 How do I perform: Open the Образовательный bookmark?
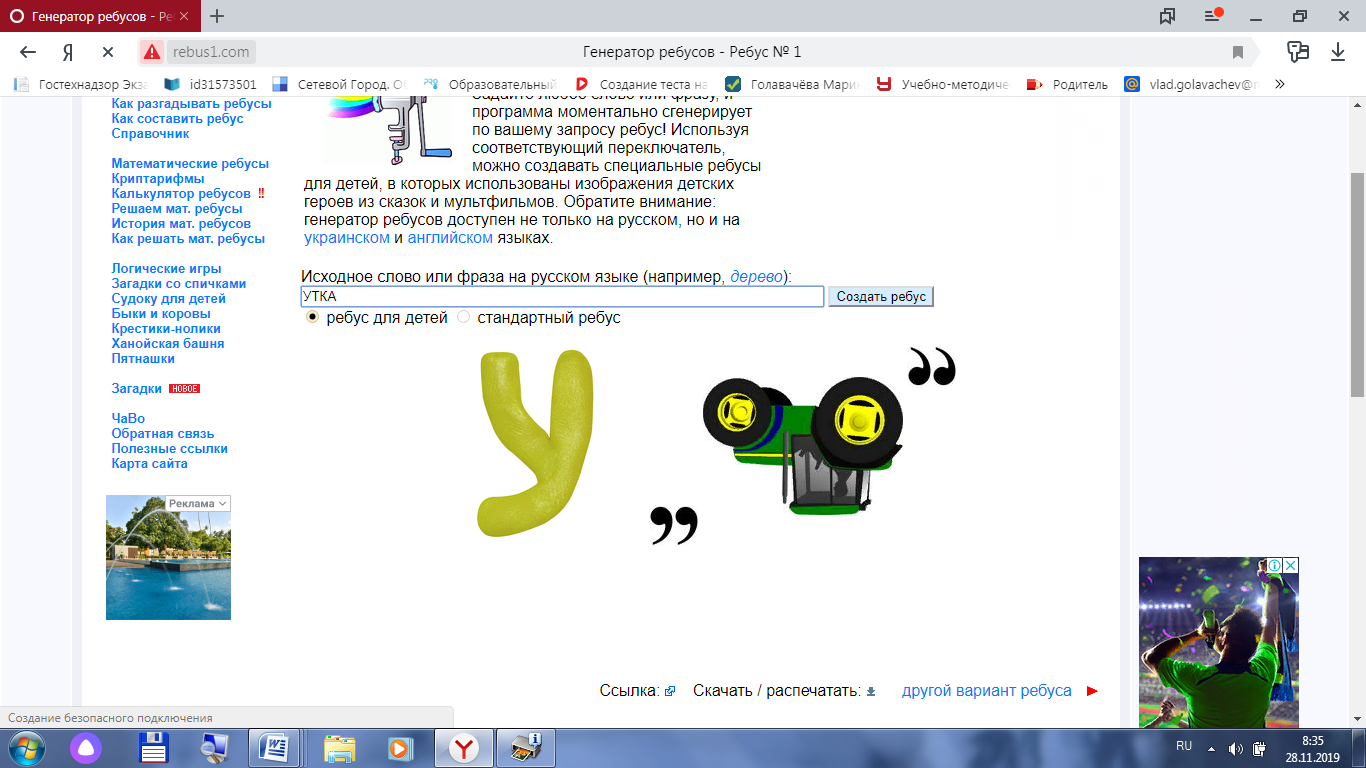[x=490, y=84]
